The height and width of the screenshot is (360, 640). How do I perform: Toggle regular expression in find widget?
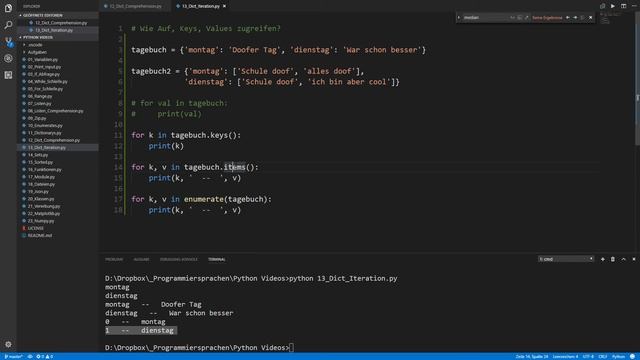pyautogui.click(x=526, y=18)
